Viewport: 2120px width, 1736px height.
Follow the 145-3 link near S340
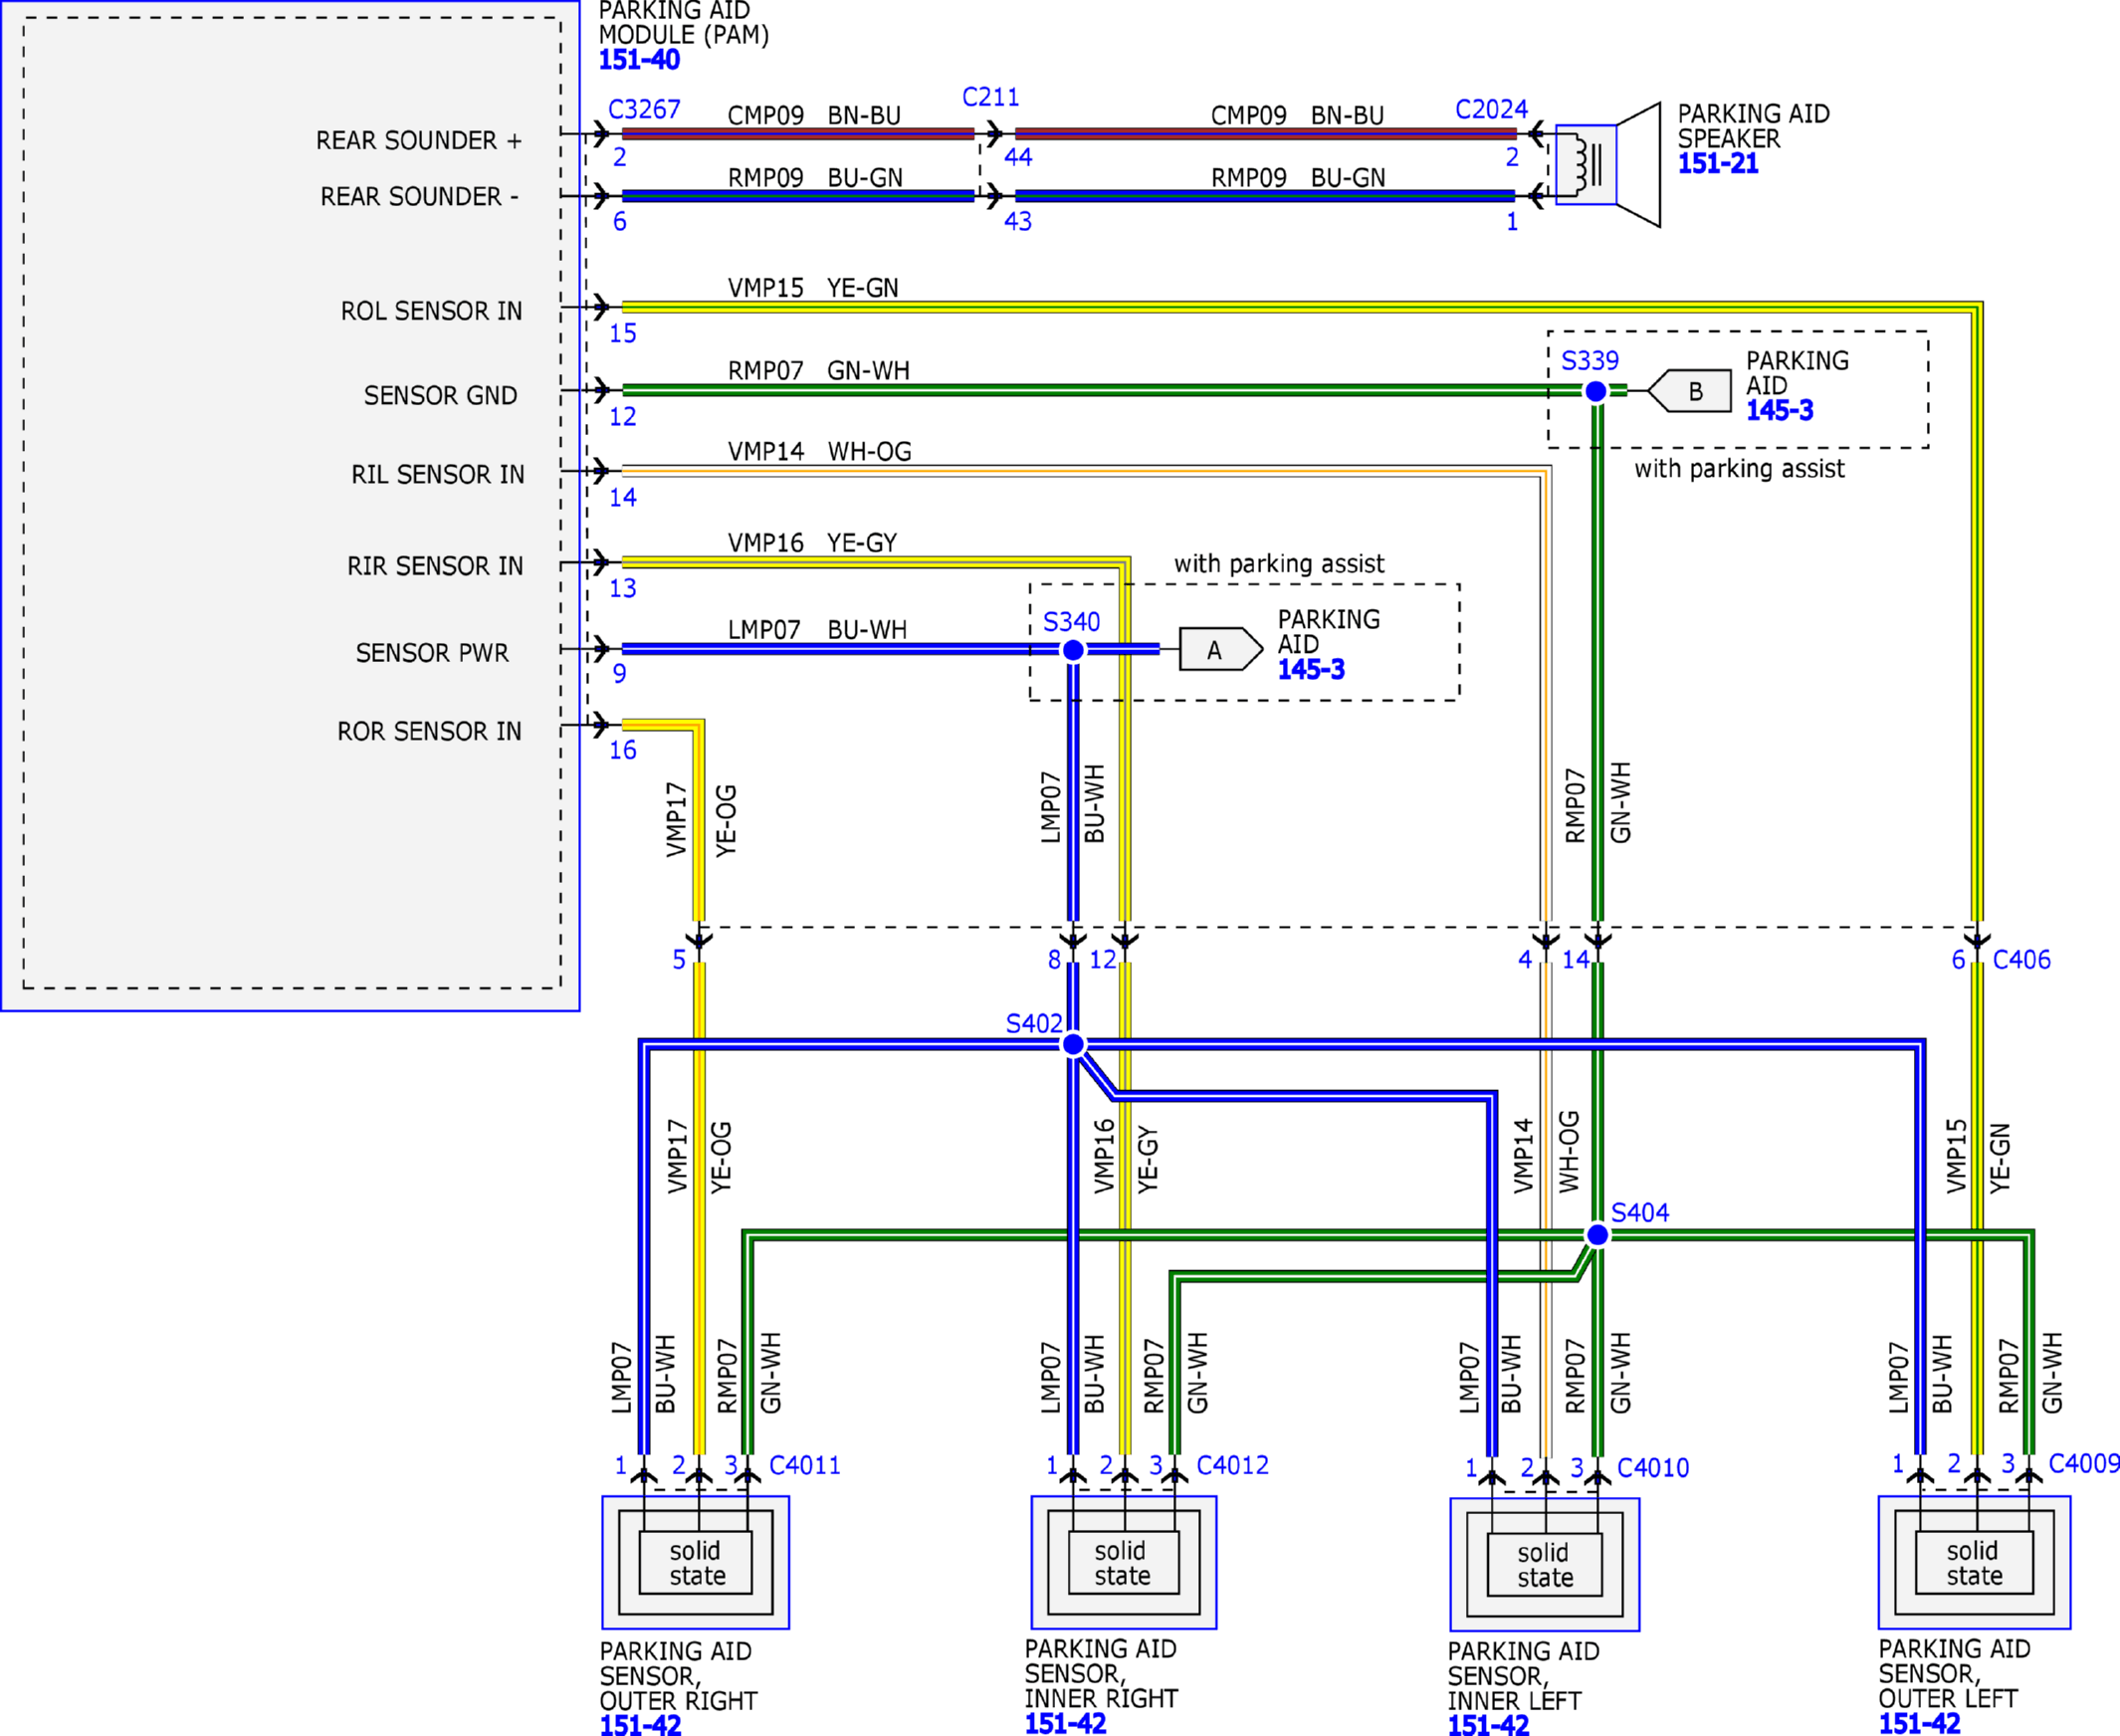tap(1311, 669)
